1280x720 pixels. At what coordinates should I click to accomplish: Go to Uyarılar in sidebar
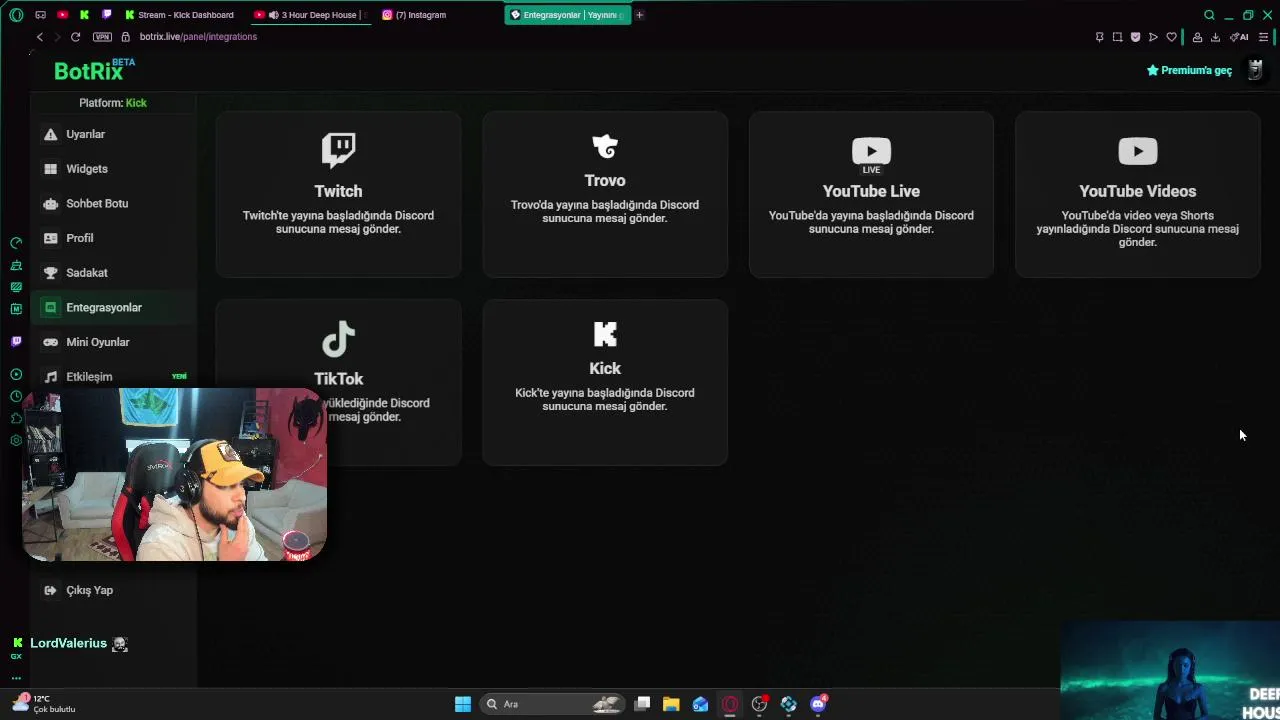point(112,134)
